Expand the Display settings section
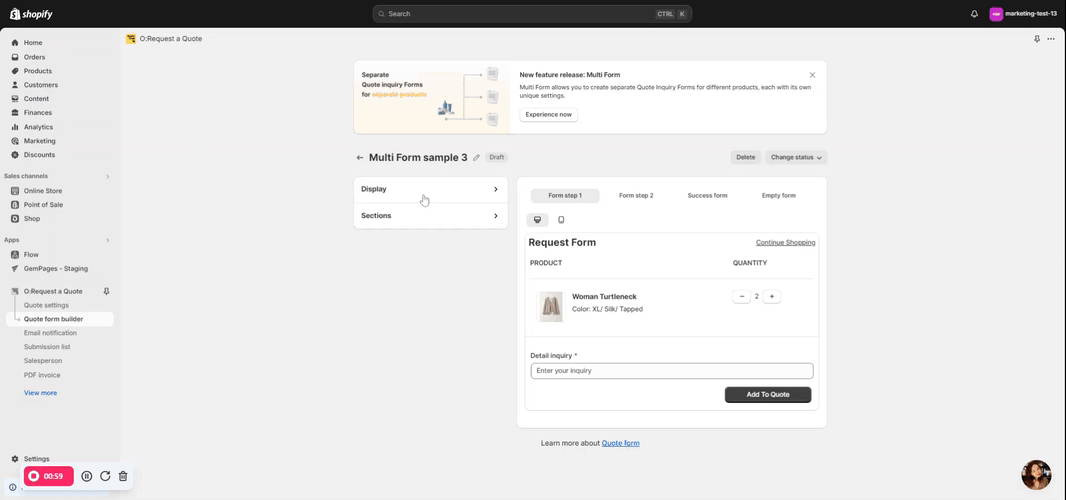This screenshot has height=500, width=1066. [430, 189]
